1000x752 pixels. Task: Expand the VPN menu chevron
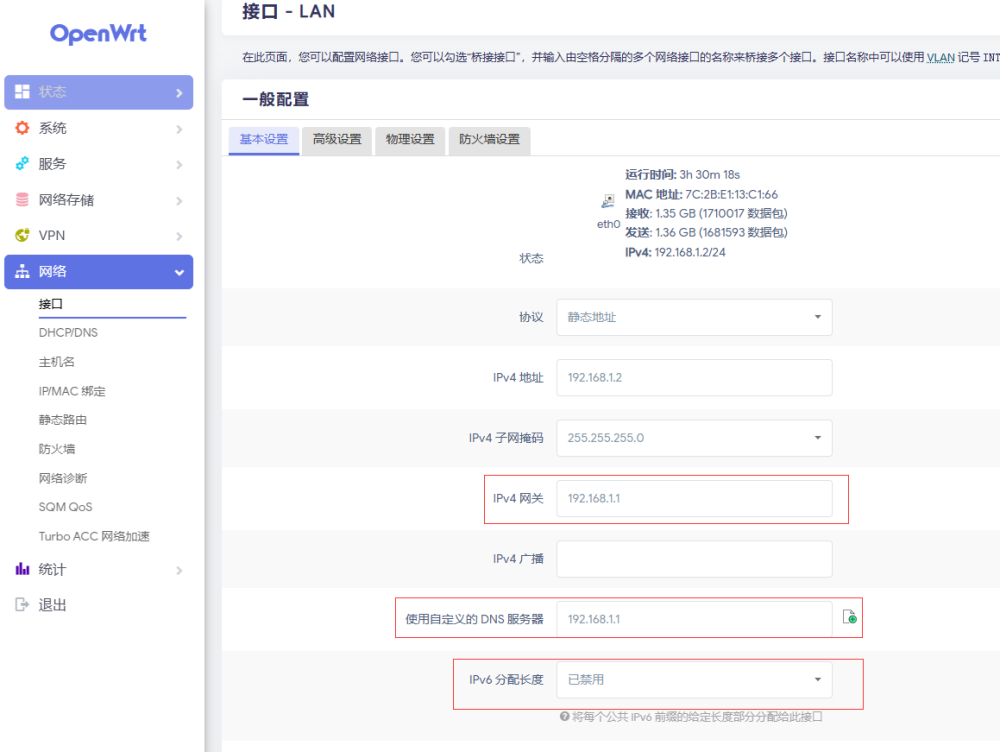tap(179, 237)
